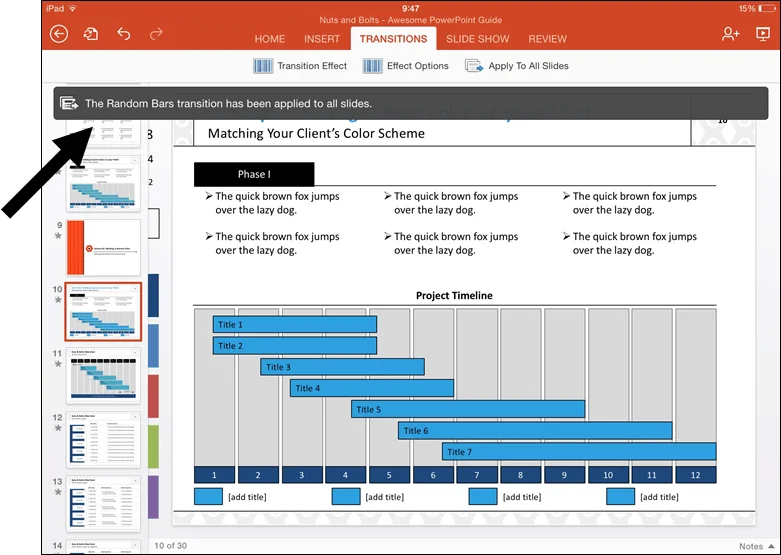781x555 pixels.
Task: Tap the 9:47 clock in status bar
Action: (x=410, y=8)
